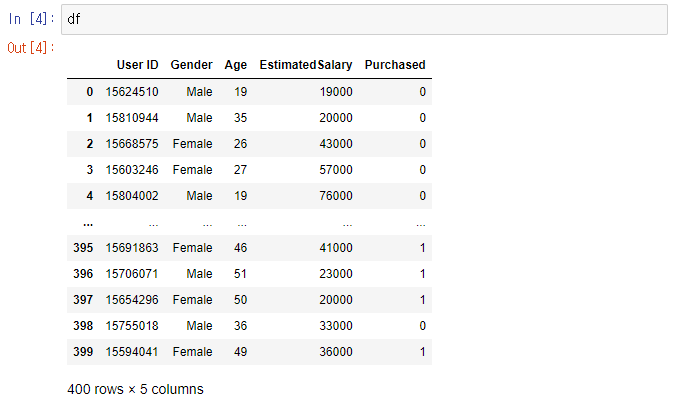Click the code input cell containing df
676x400 pixels.
pyautogui.click(x=364, y=19)
